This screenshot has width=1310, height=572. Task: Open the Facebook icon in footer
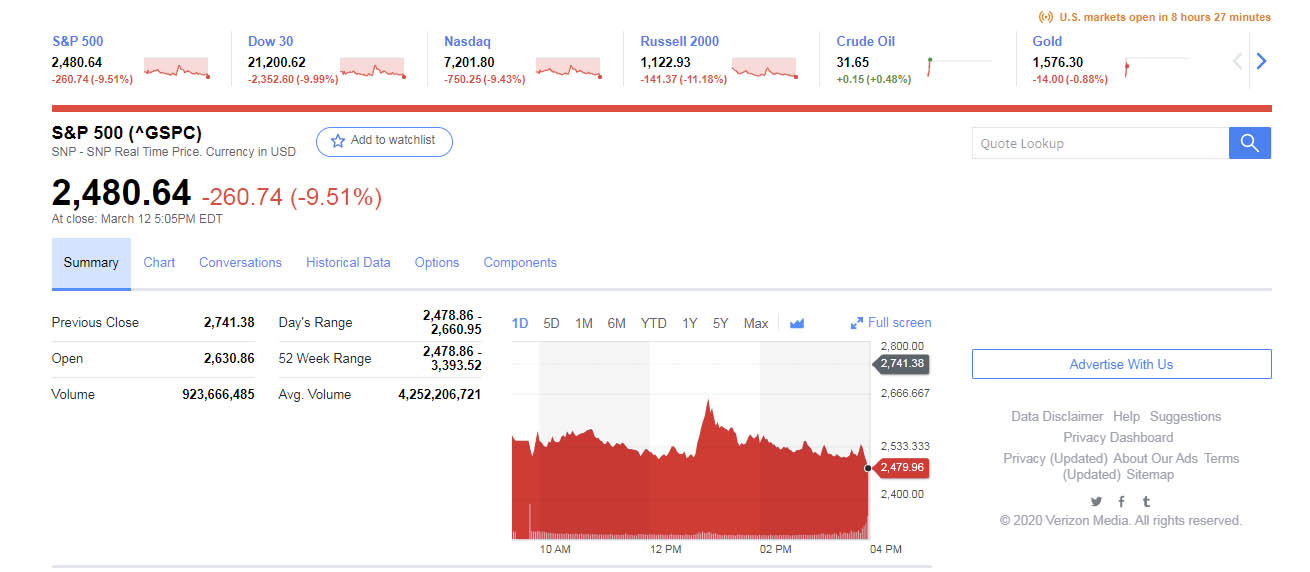(1121, 501)
